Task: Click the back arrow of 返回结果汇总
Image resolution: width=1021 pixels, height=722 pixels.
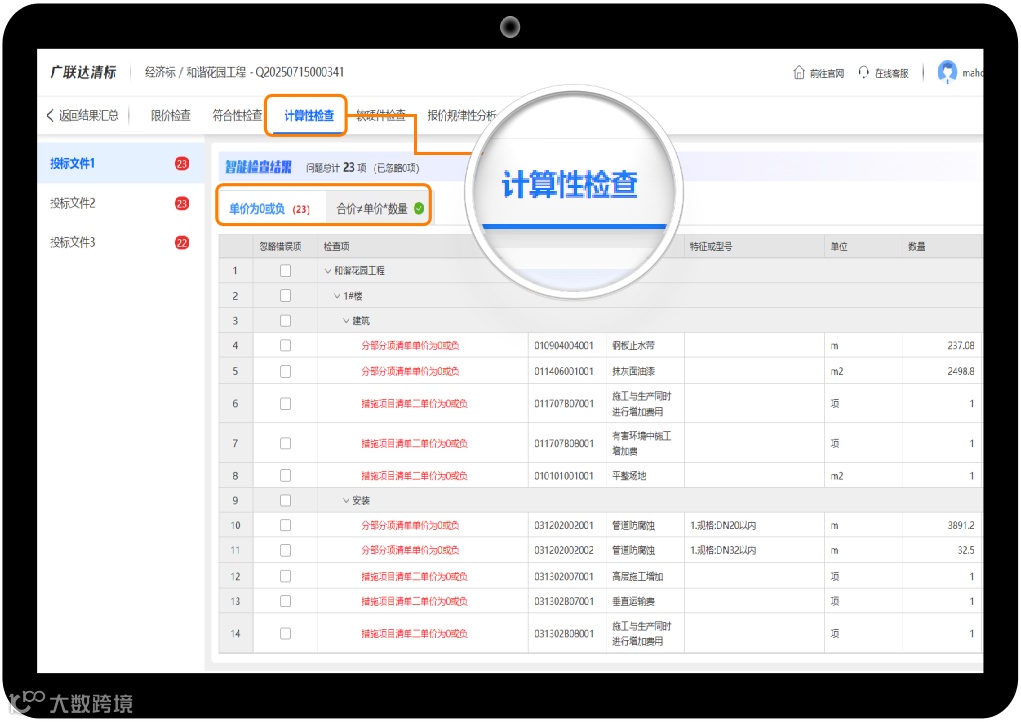Action: 50,115
